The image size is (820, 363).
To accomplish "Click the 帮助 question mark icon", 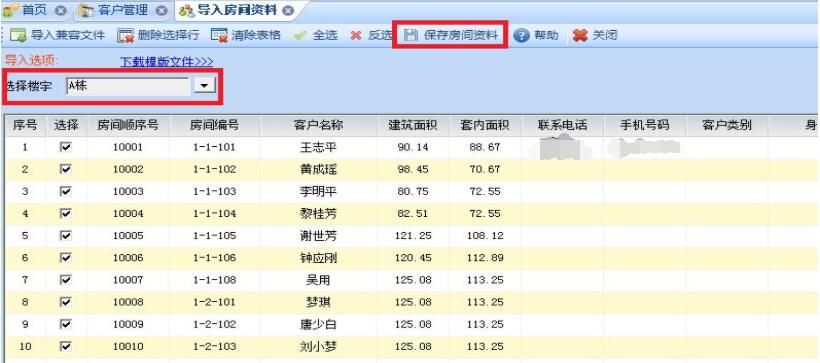I will (521, 36).
